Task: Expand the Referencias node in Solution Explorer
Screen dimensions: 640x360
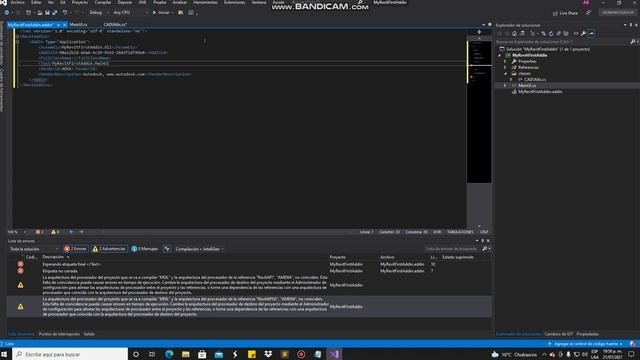Action: coord(505,67)
